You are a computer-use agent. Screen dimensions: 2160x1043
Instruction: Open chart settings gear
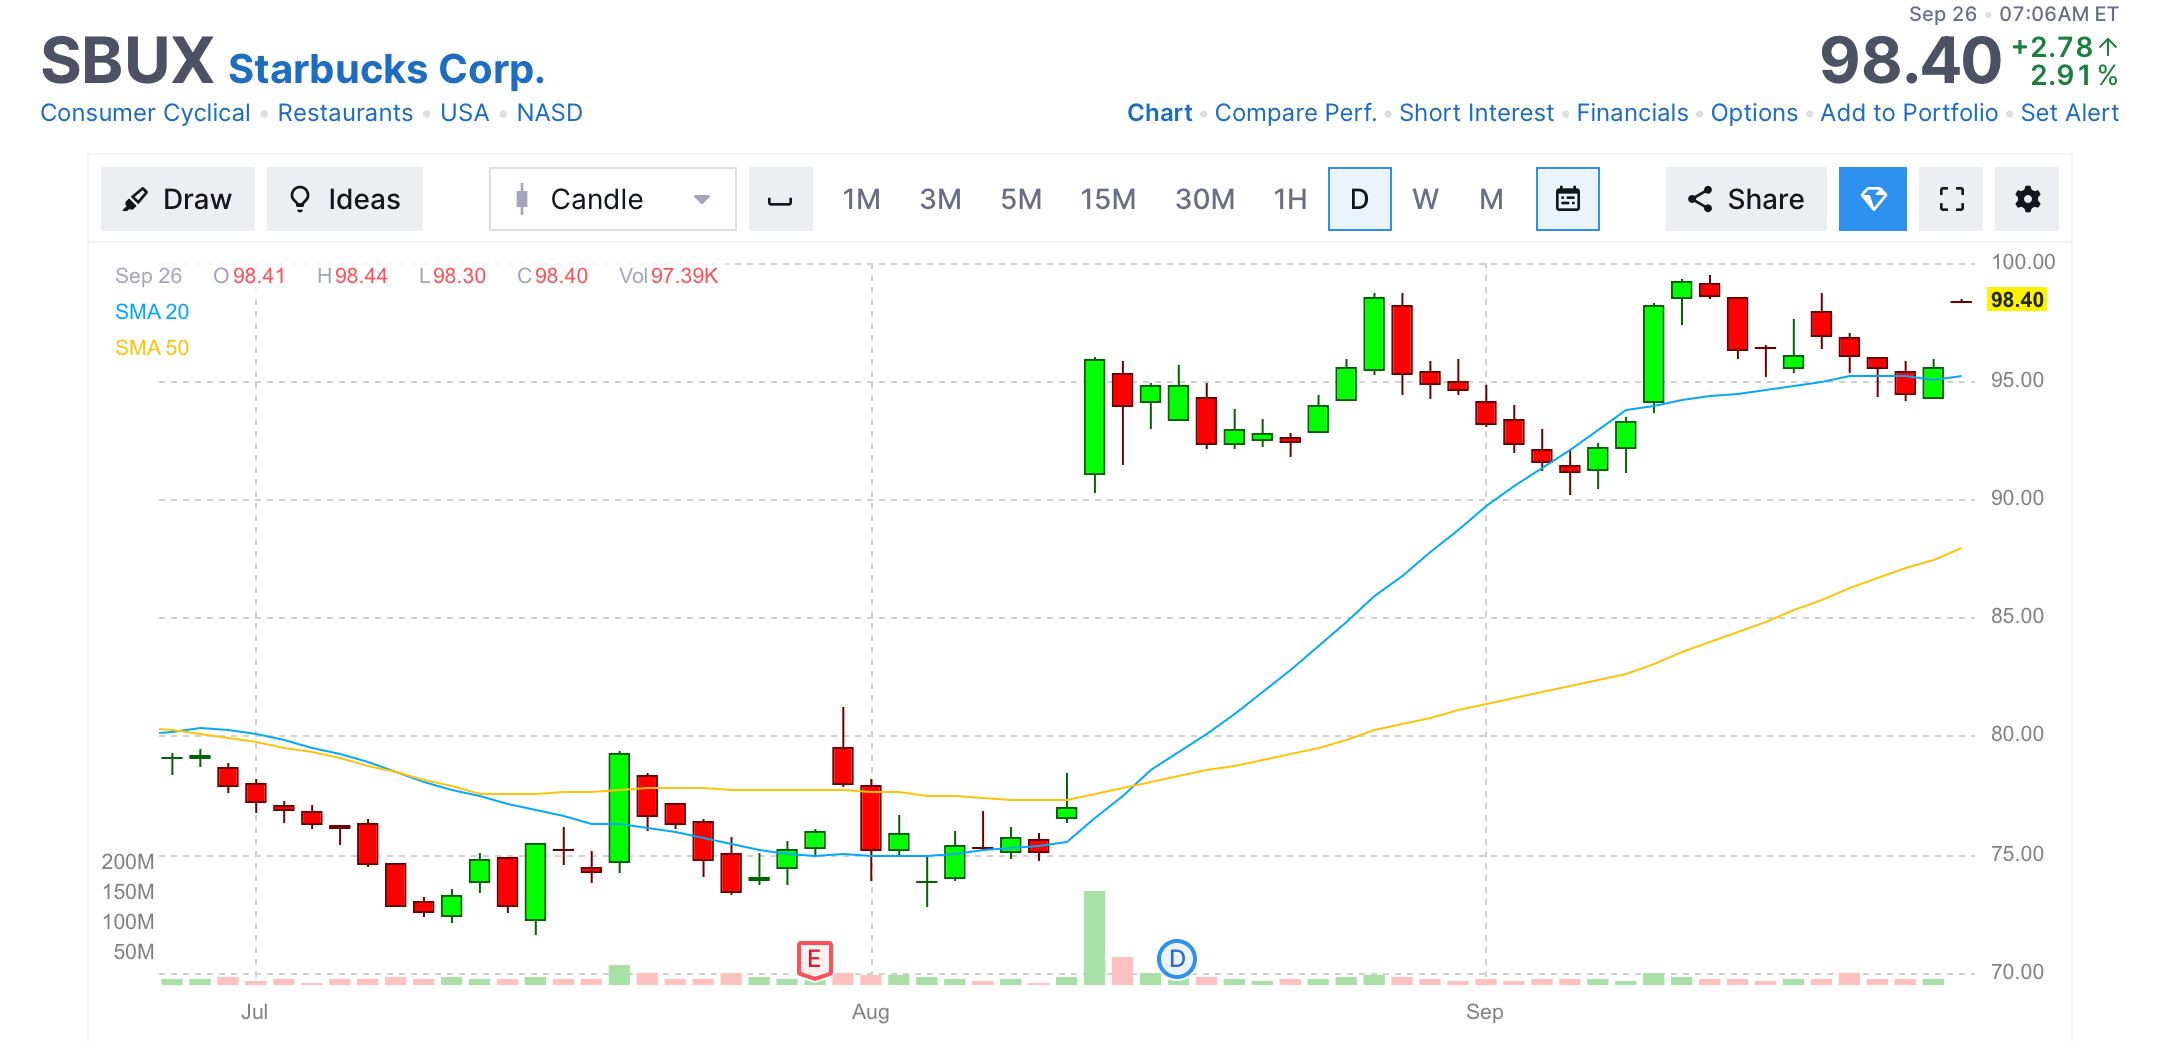coord(2027,199)
